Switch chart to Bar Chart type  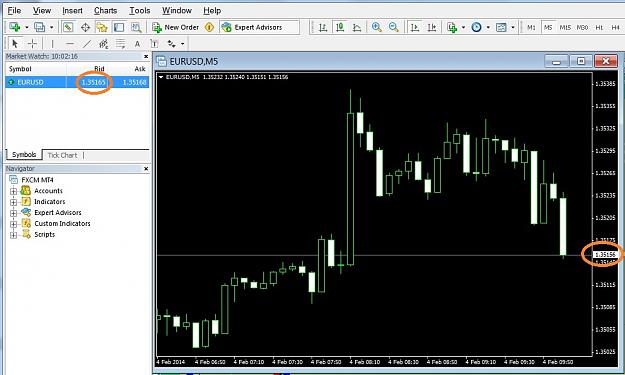click(x=323, y=27)
